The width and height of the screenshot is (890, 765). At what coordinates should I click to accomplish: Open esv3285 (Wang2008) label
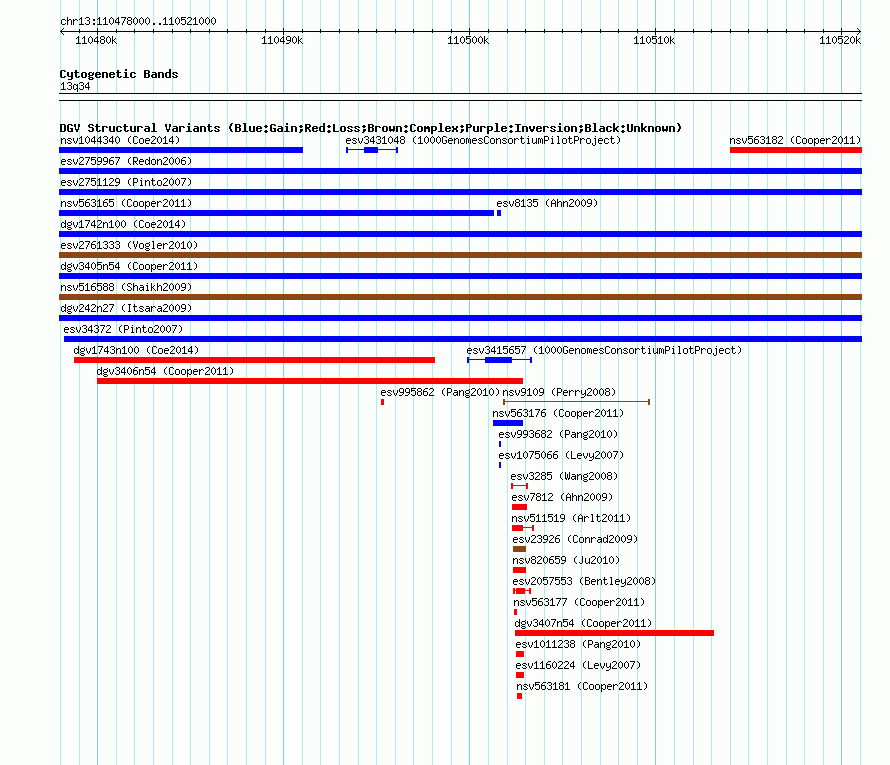564,476
